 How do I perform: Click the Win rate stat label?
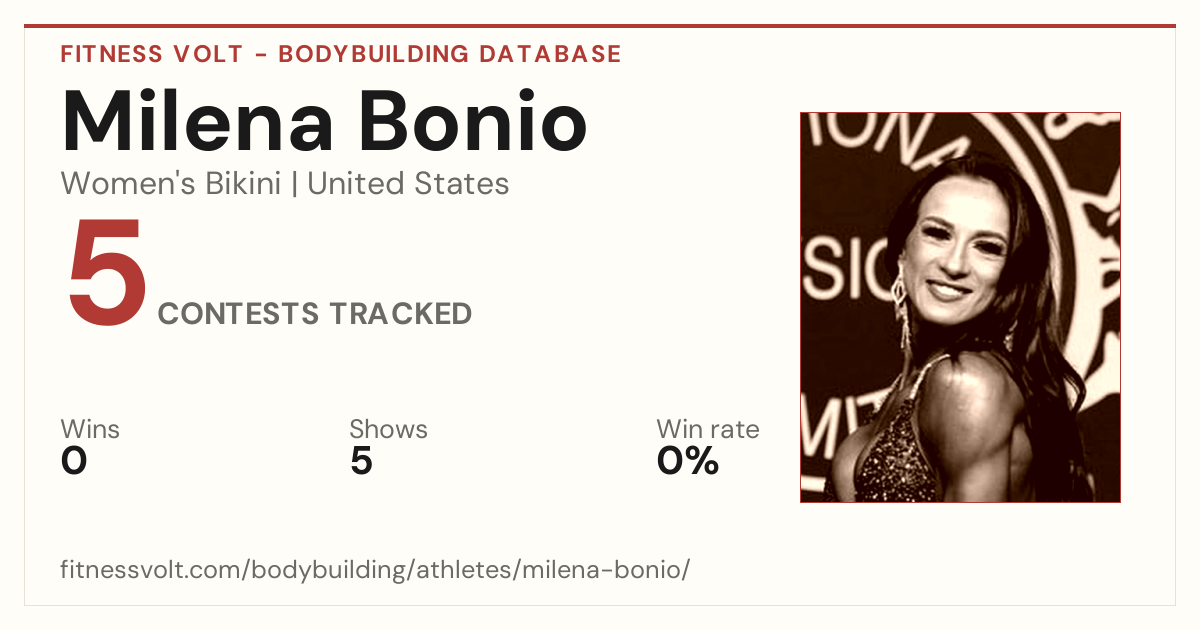tap(708, 430)
